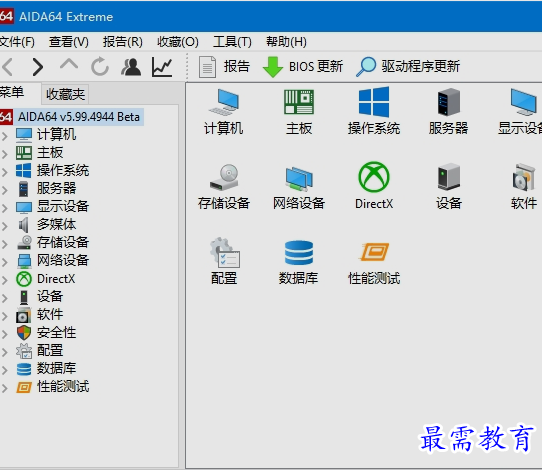Open the 存储设备 disk icon in main panel
542x470 pixels.
click(224, 187)
